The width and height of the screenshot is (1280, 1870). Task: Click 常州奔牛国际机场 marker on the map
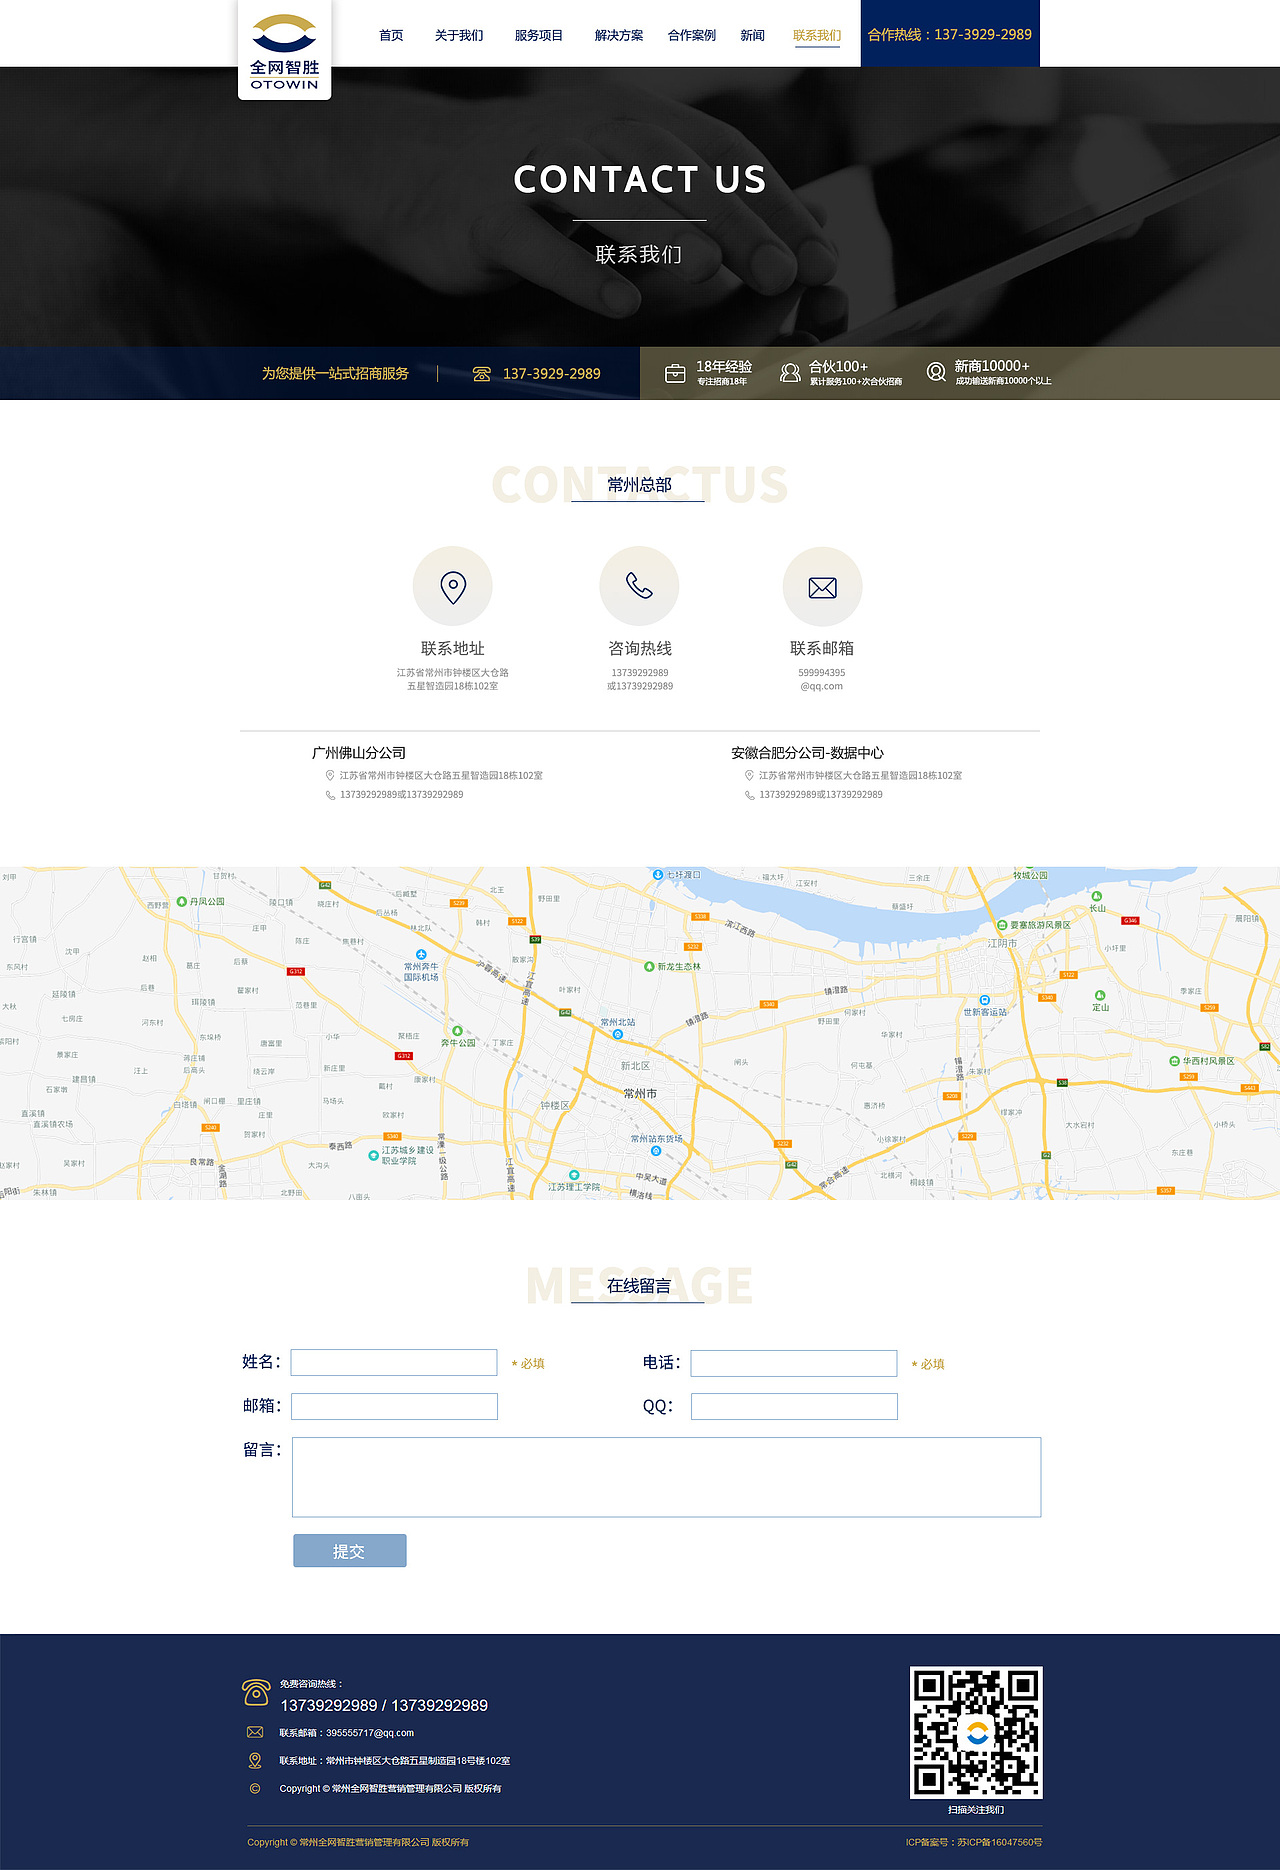coord(421,955)
